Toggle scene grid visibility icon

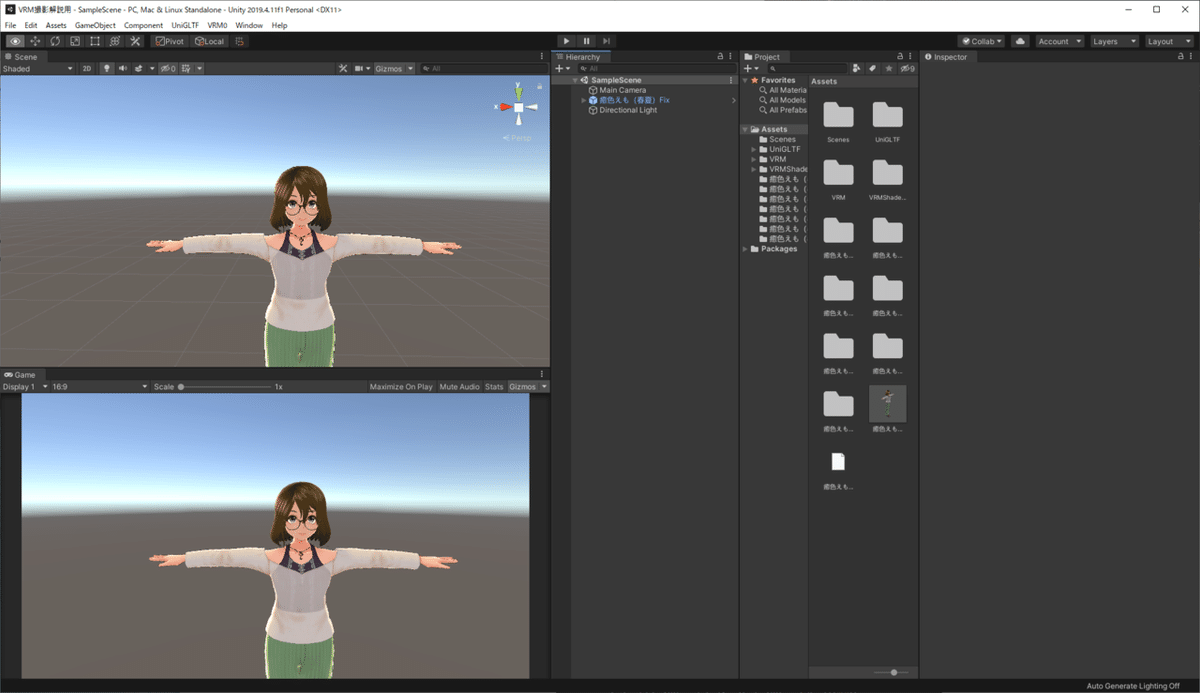pos(187,68)
